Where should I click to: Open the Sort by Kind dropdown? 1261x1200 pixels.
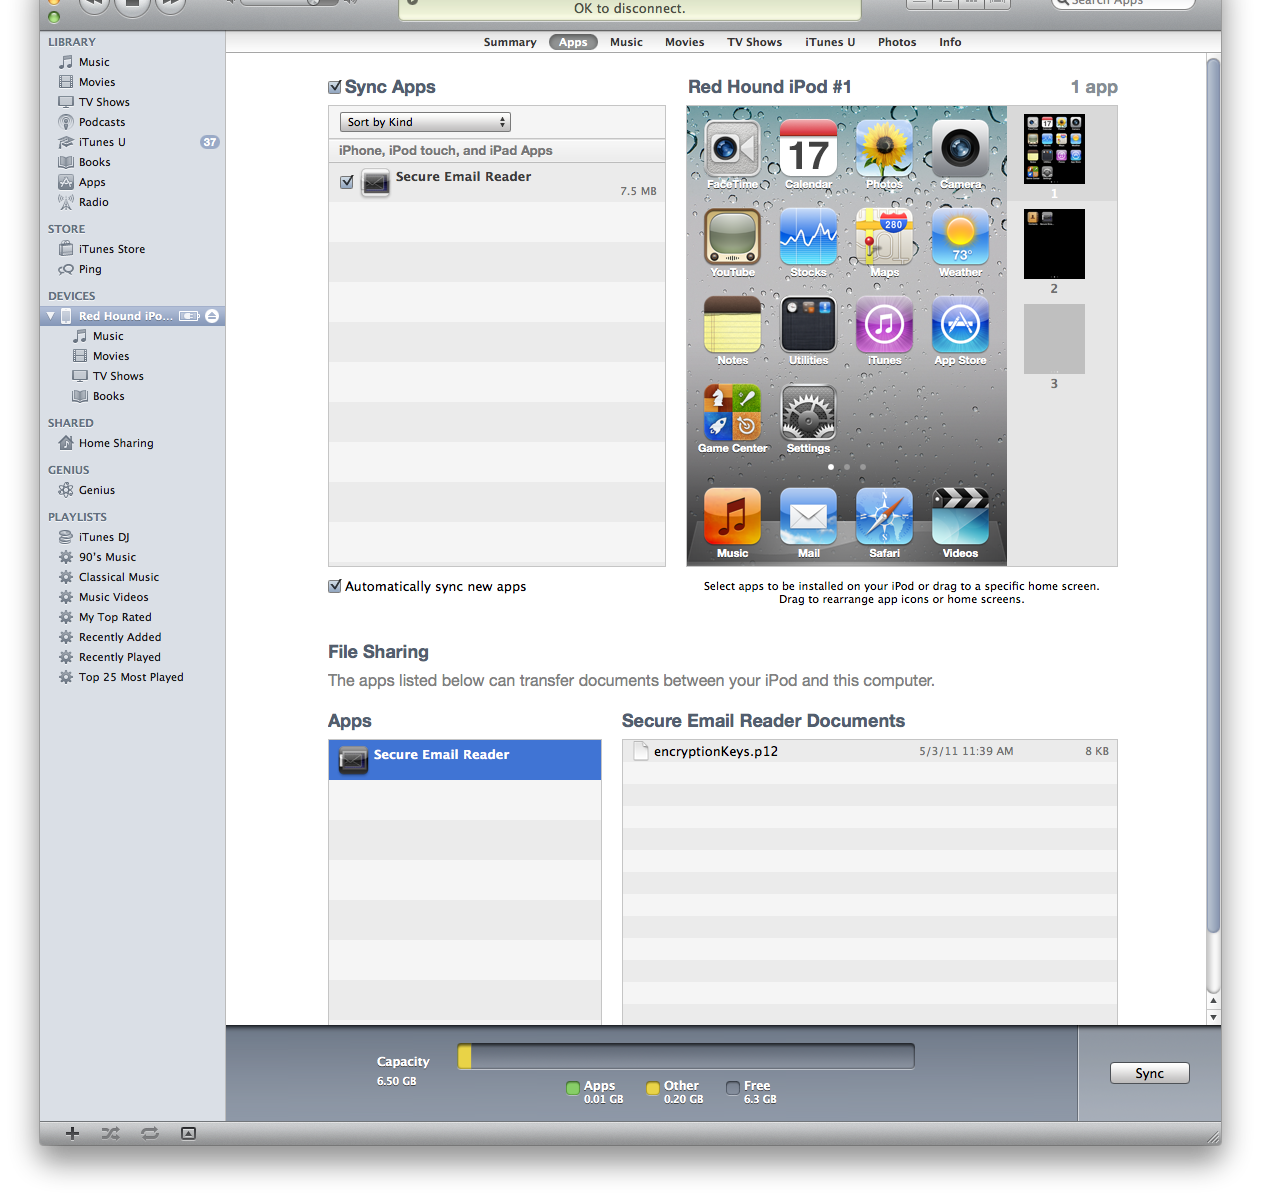pyautogui.click(x=425, y=122)
